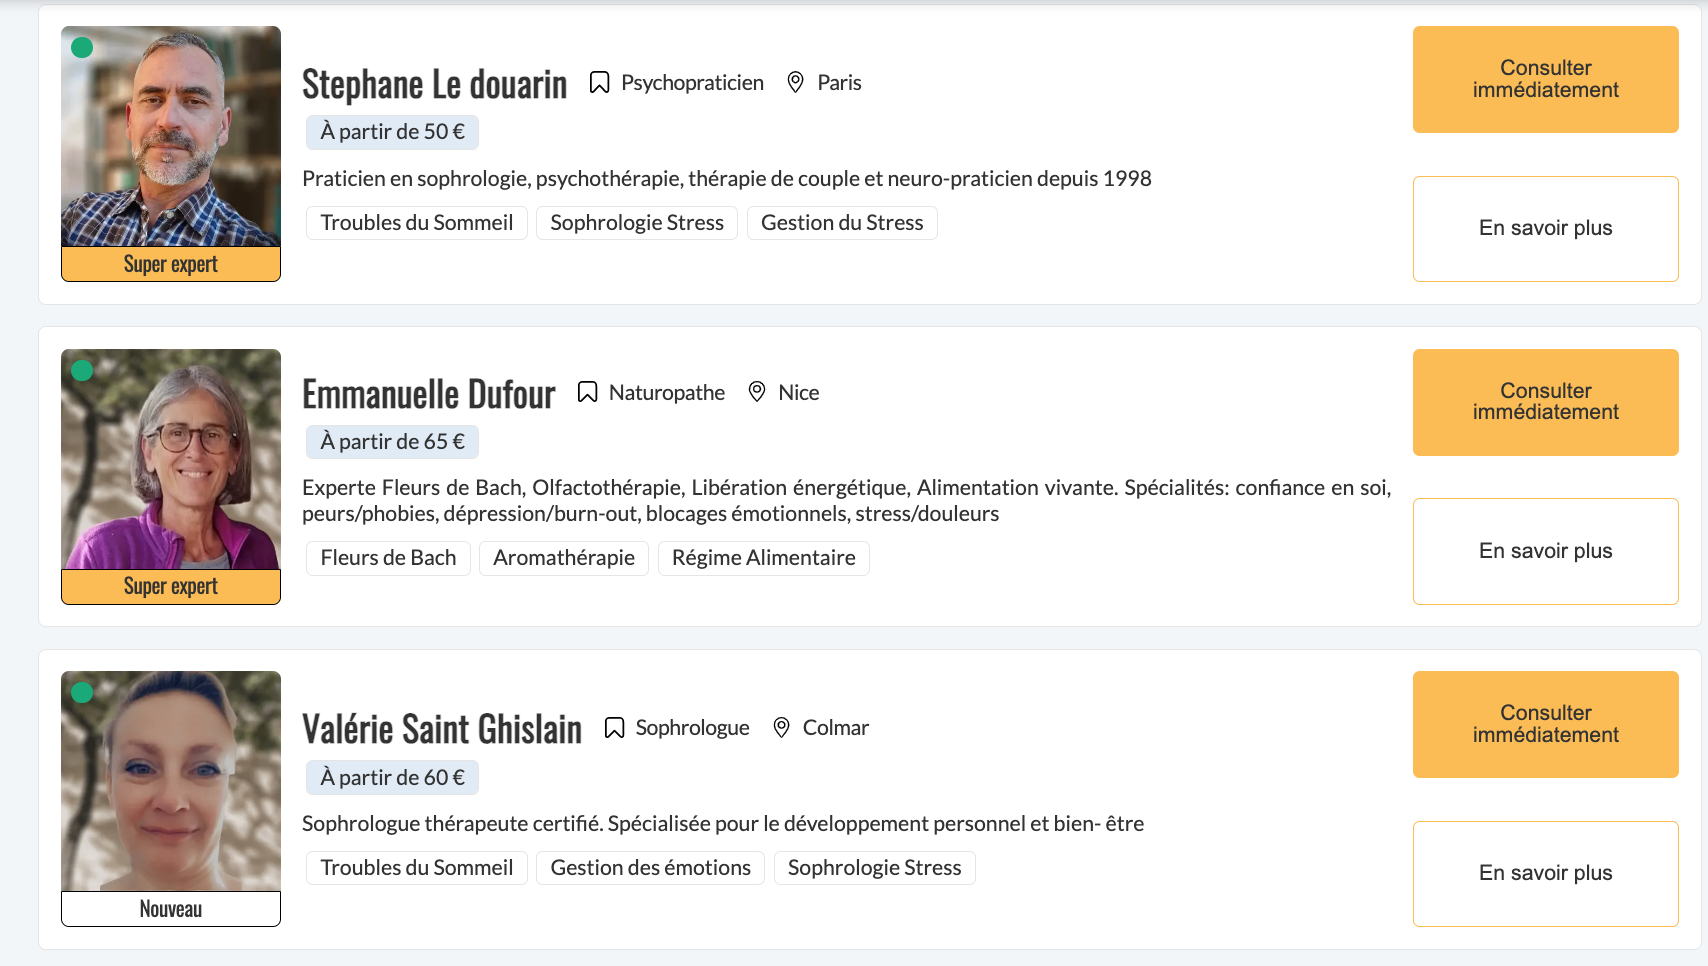Click location pin icon next to Nice
The image size is (1708, 966).
tap(757, 392)
